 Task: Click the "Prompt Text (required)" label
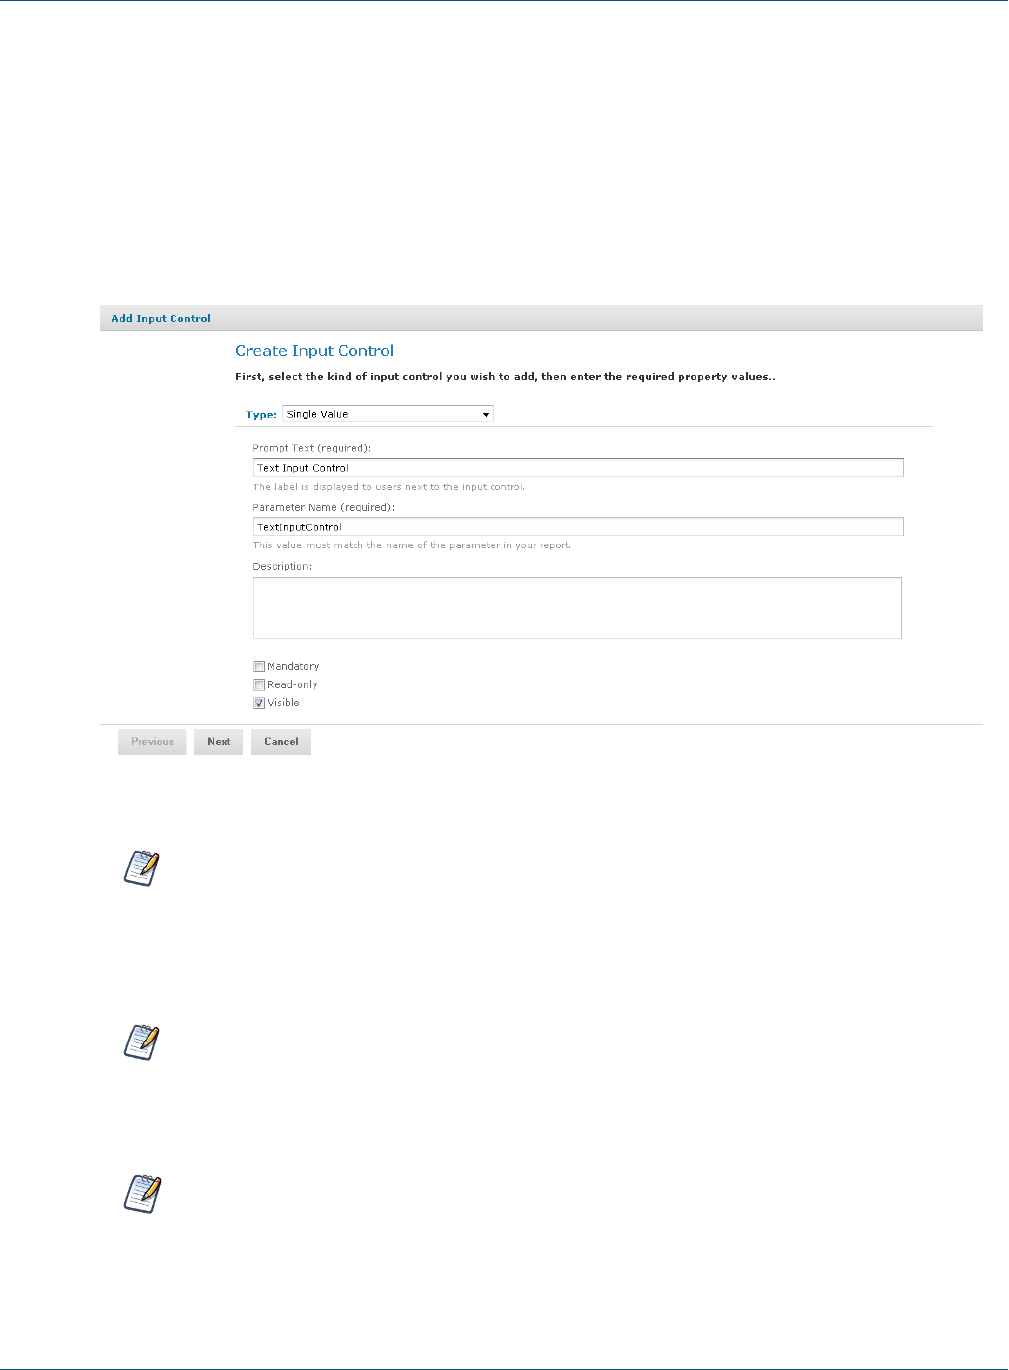point(312,448)
